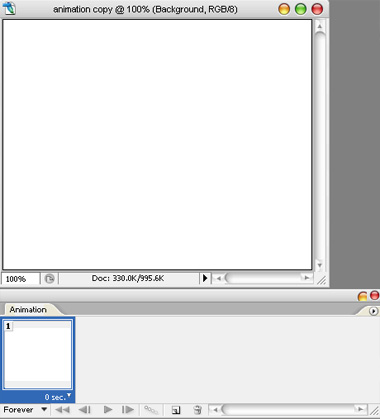380x419 pixels.
Task: Click the yellow minimize button of the document window
Action: 284,9
